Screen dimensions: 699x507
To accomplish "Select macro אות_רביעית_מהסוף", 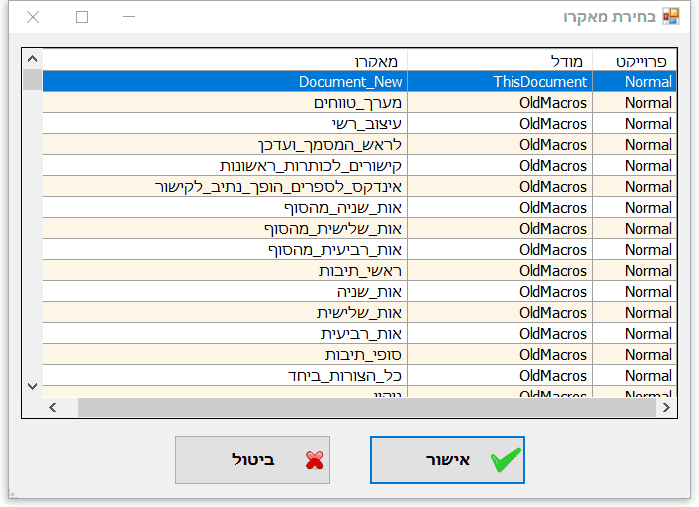I will click(x=225, y=249).
